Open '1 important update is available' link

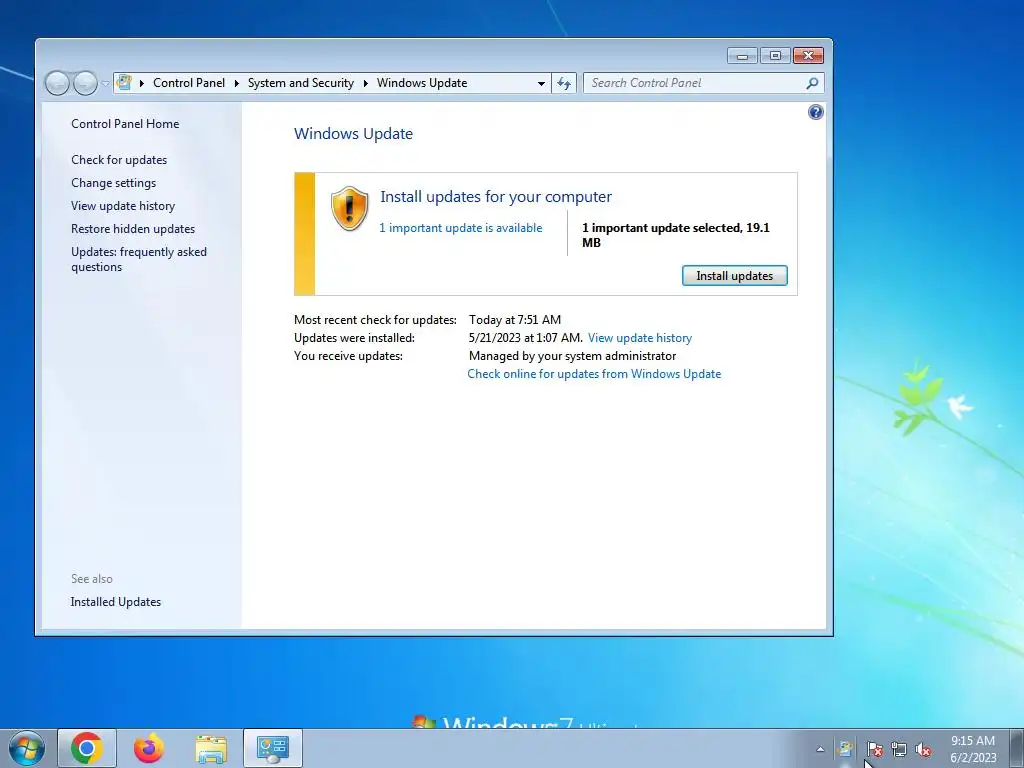click(x=460, y=228)
